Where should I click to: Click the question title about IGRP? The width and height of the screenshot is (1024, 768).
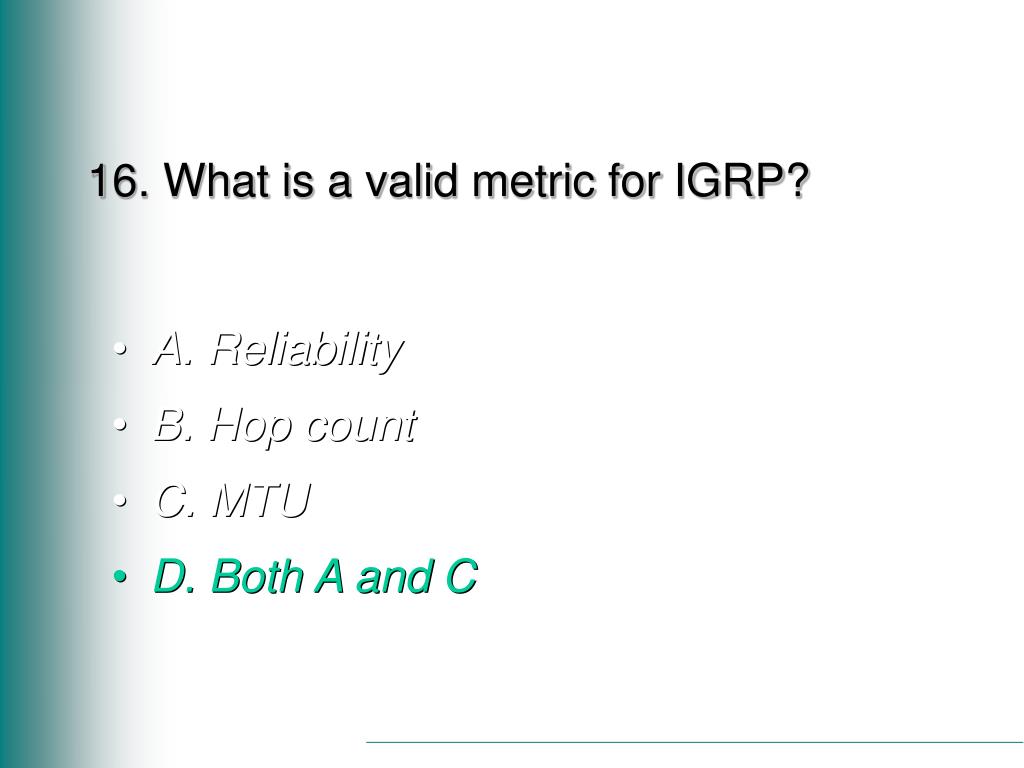point(450,180)
